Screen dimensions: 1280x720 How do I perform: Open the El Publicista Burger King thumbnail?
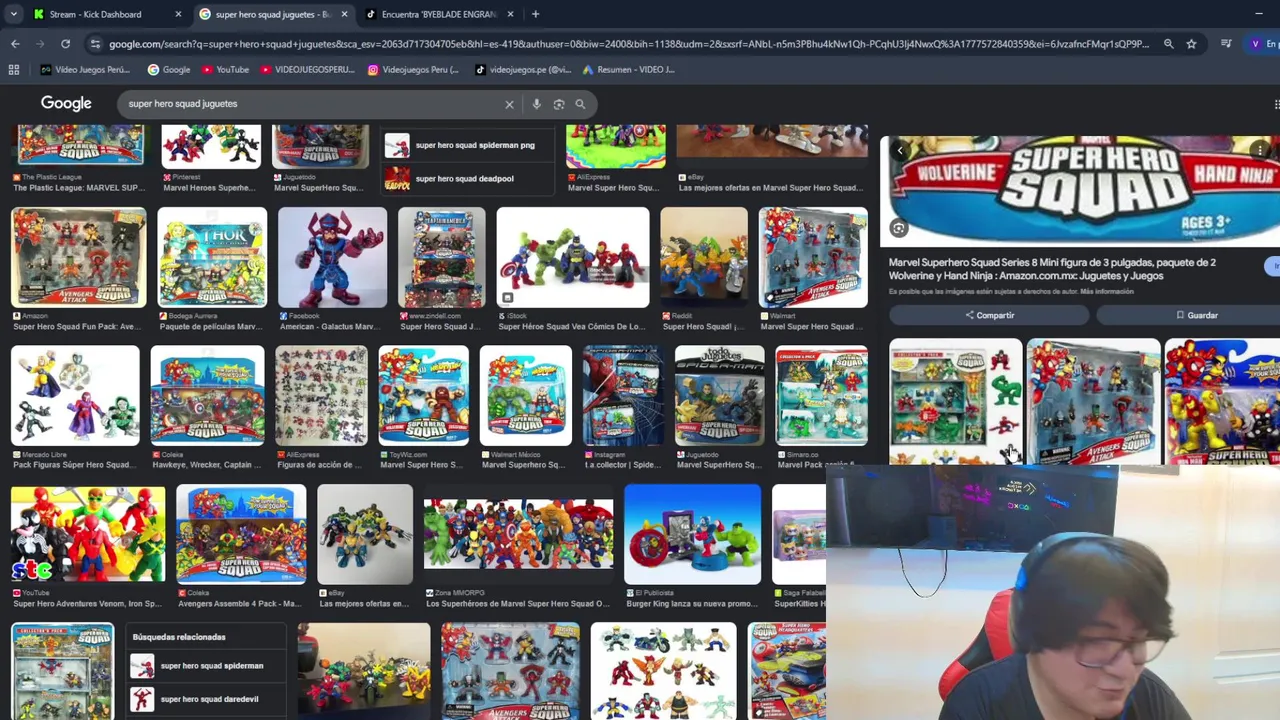pos(692,534)
